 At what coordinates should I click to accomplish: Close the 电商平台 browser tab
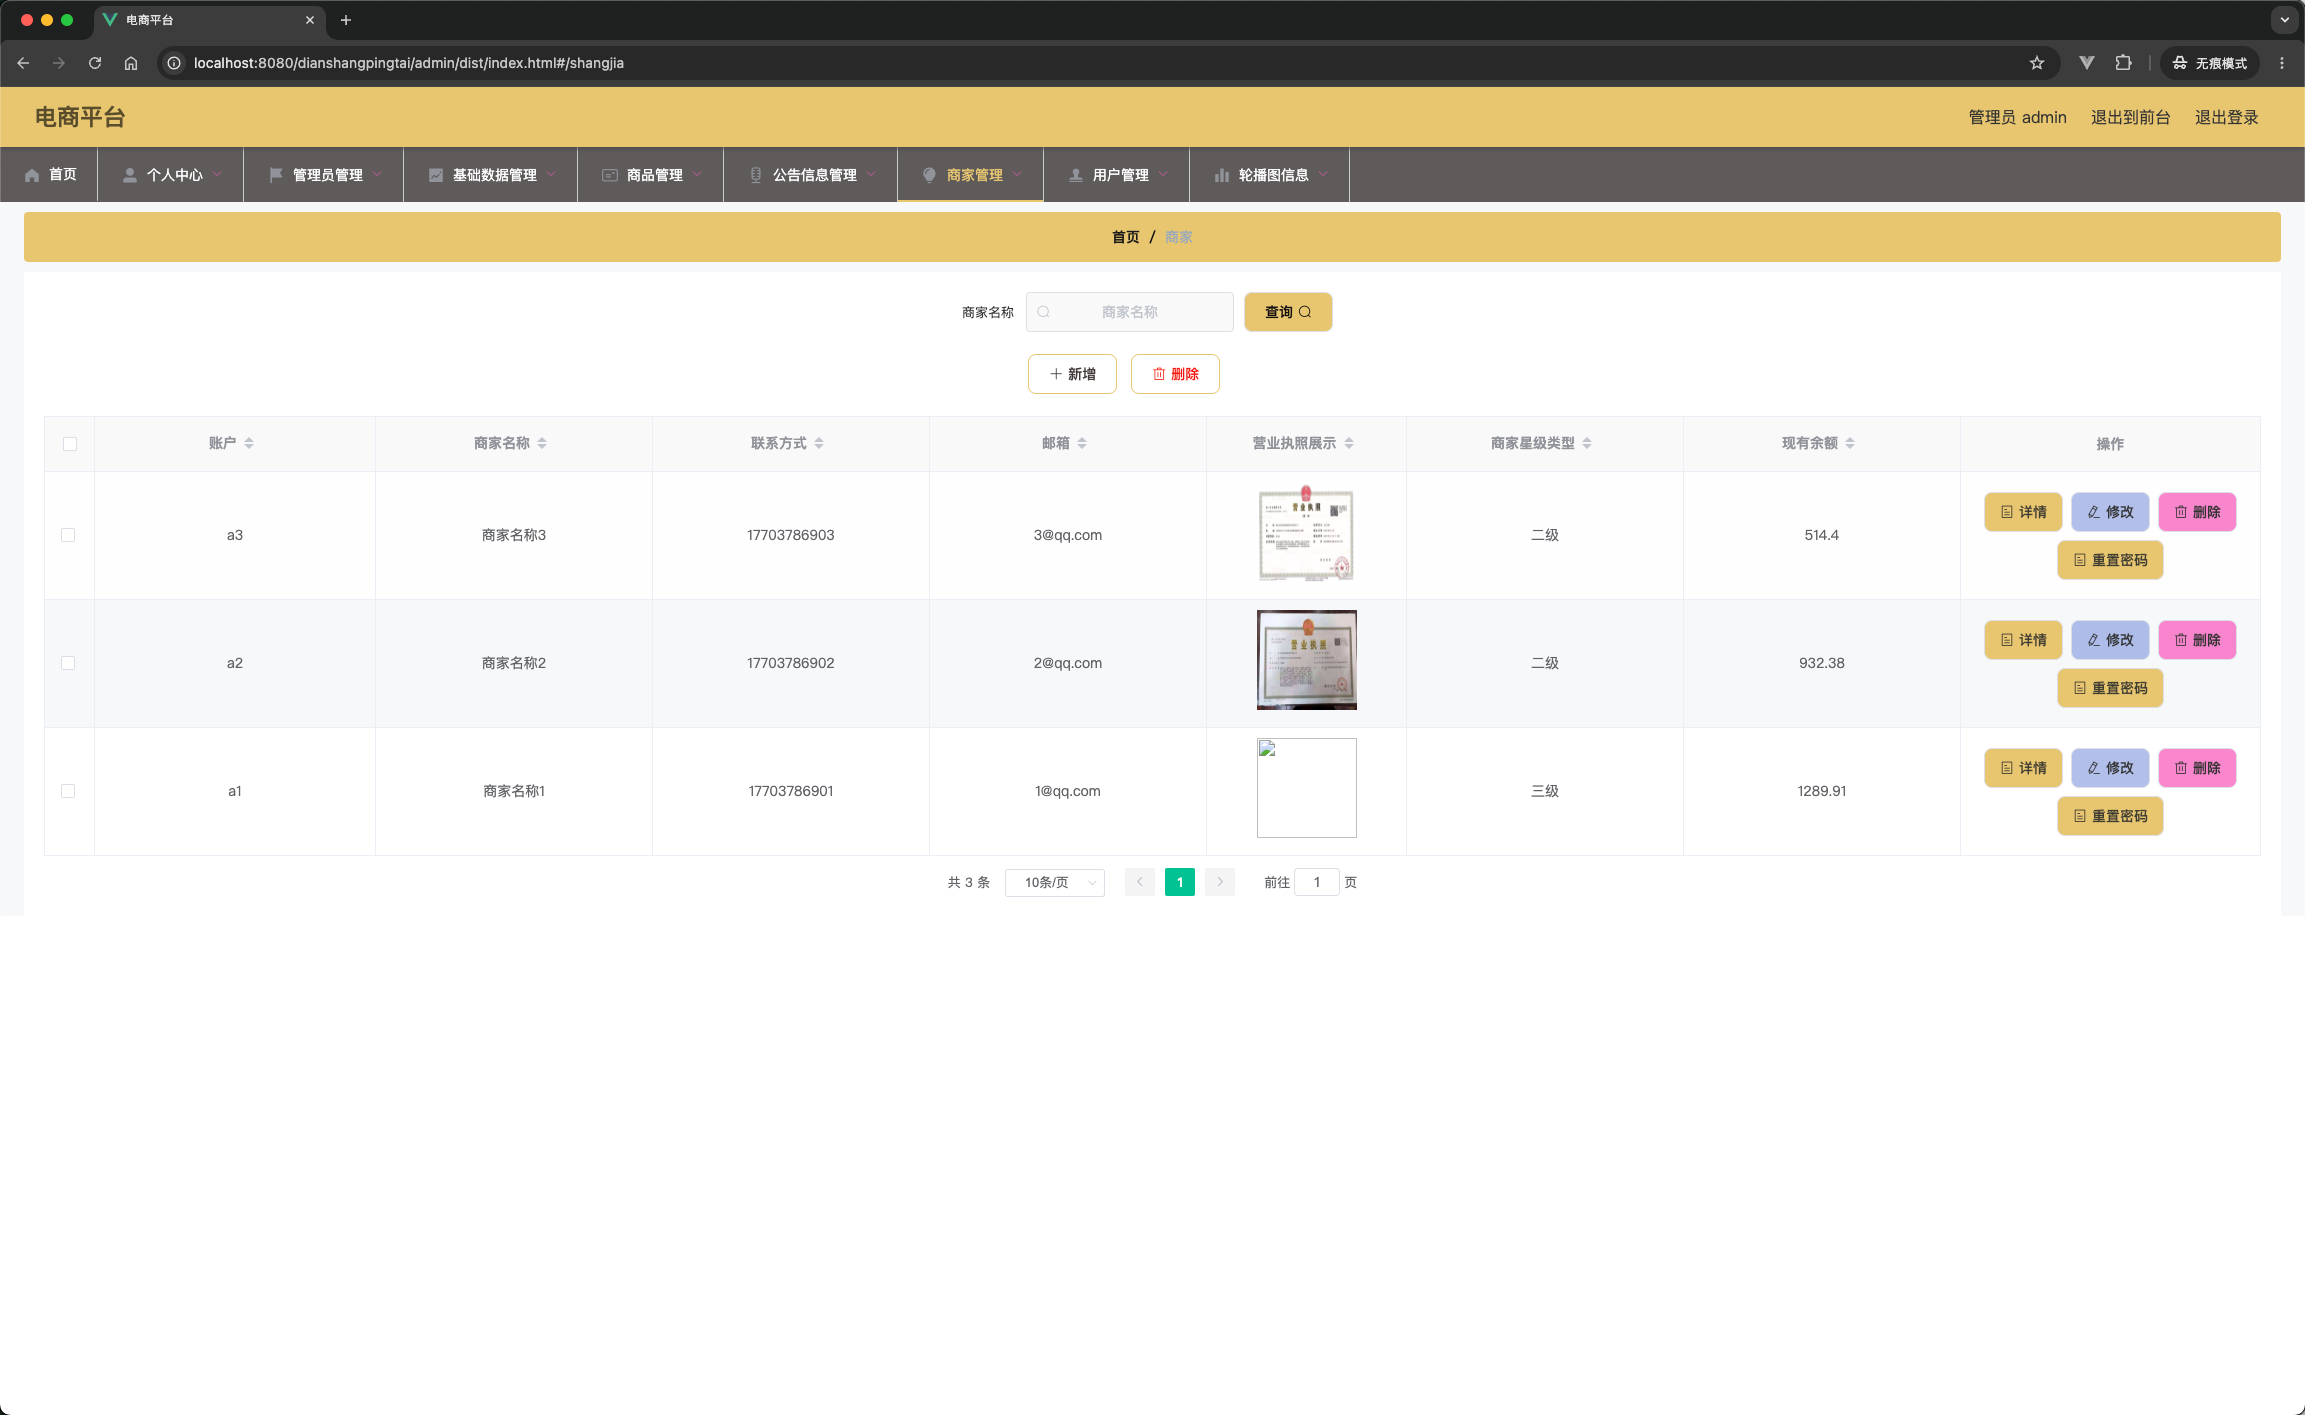[310, 20]
